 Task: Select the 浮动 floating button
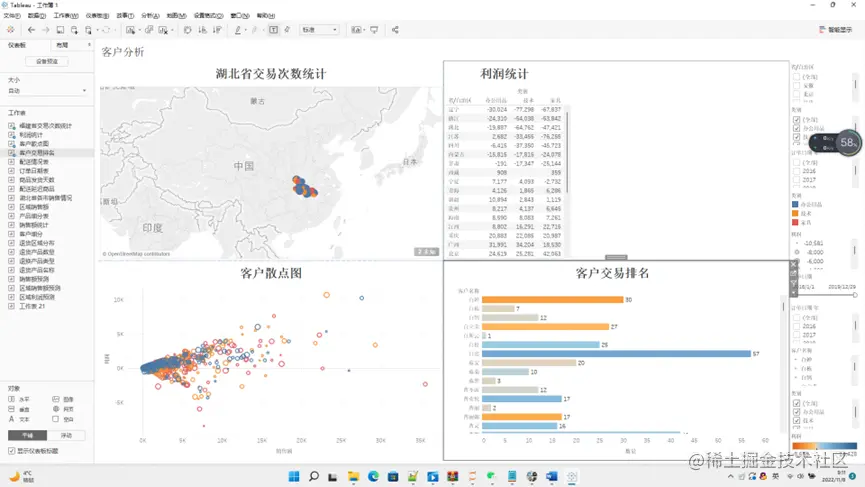[66, 436]
